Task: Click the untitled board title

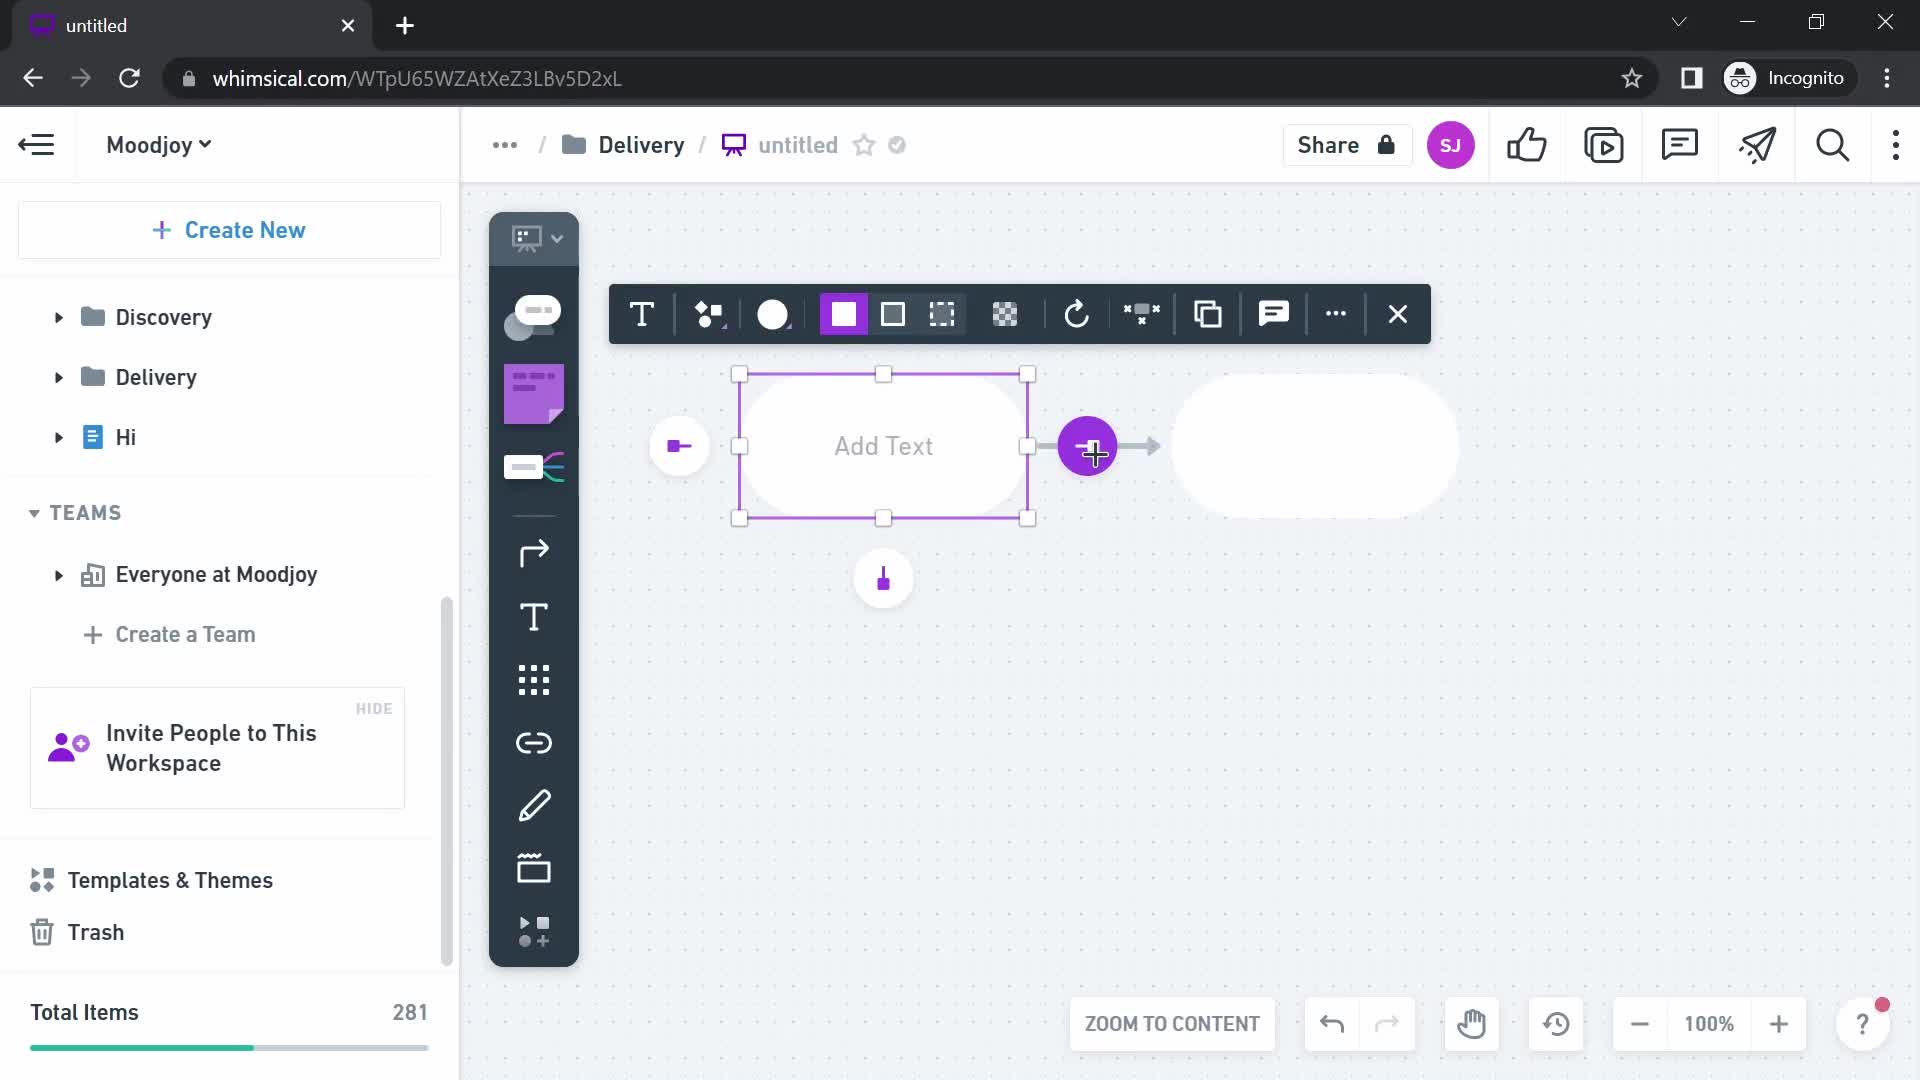Action: point(797,145)
